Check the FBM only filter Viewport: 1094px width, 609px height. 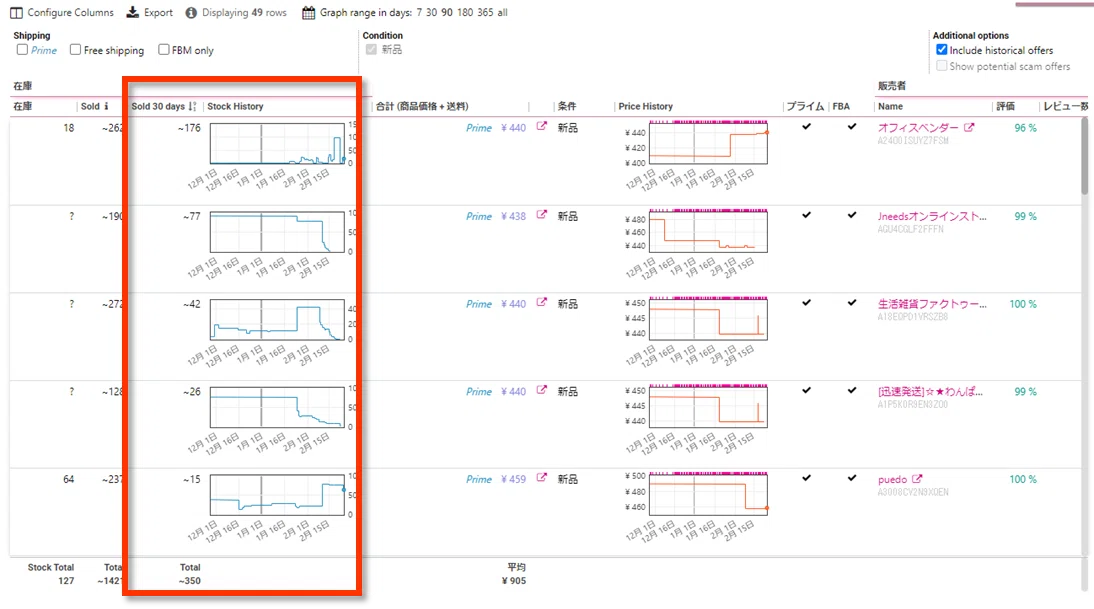click(163, 50)
